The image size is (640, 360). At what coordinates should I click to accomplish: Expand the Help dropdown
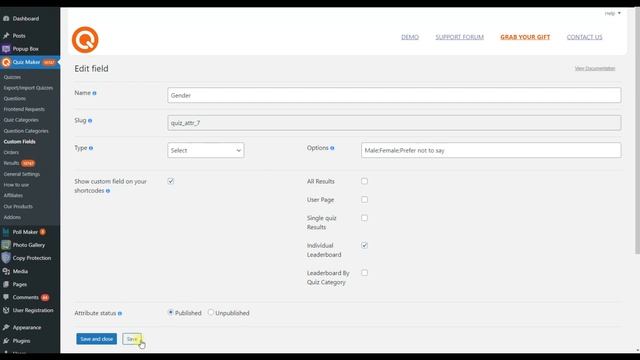pyautogui.click(x=613, y=13)
